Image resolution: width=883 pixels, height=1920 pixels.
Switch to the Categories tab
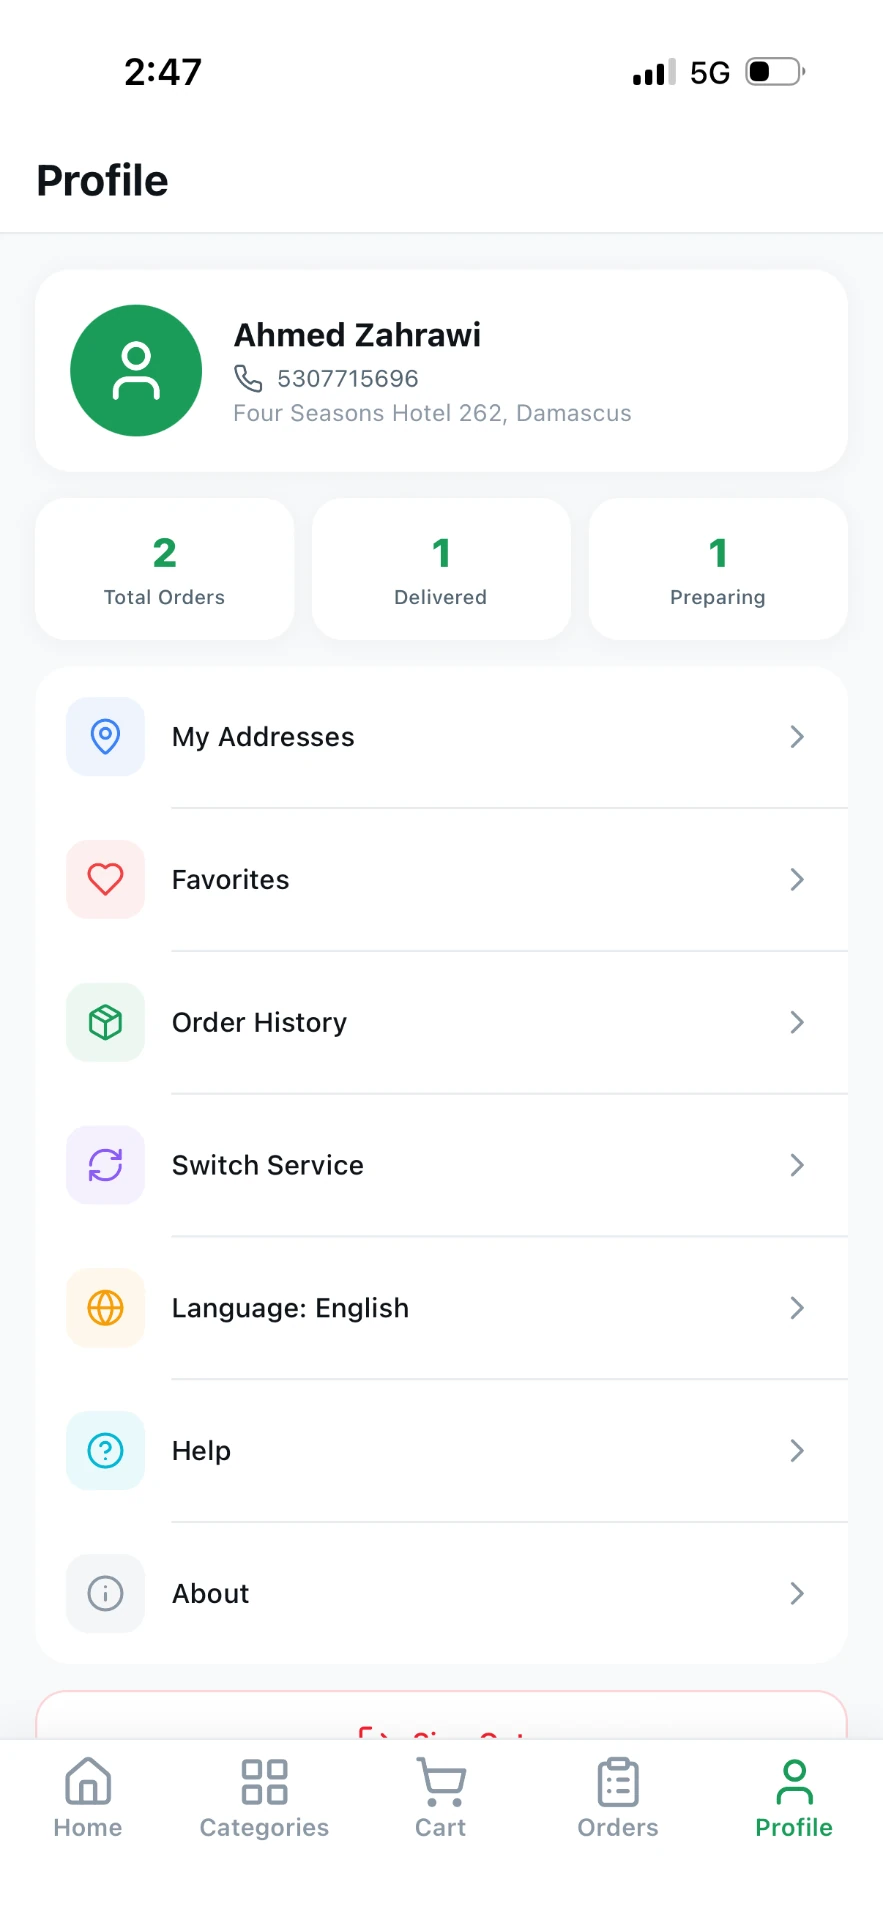point(264,1798)
